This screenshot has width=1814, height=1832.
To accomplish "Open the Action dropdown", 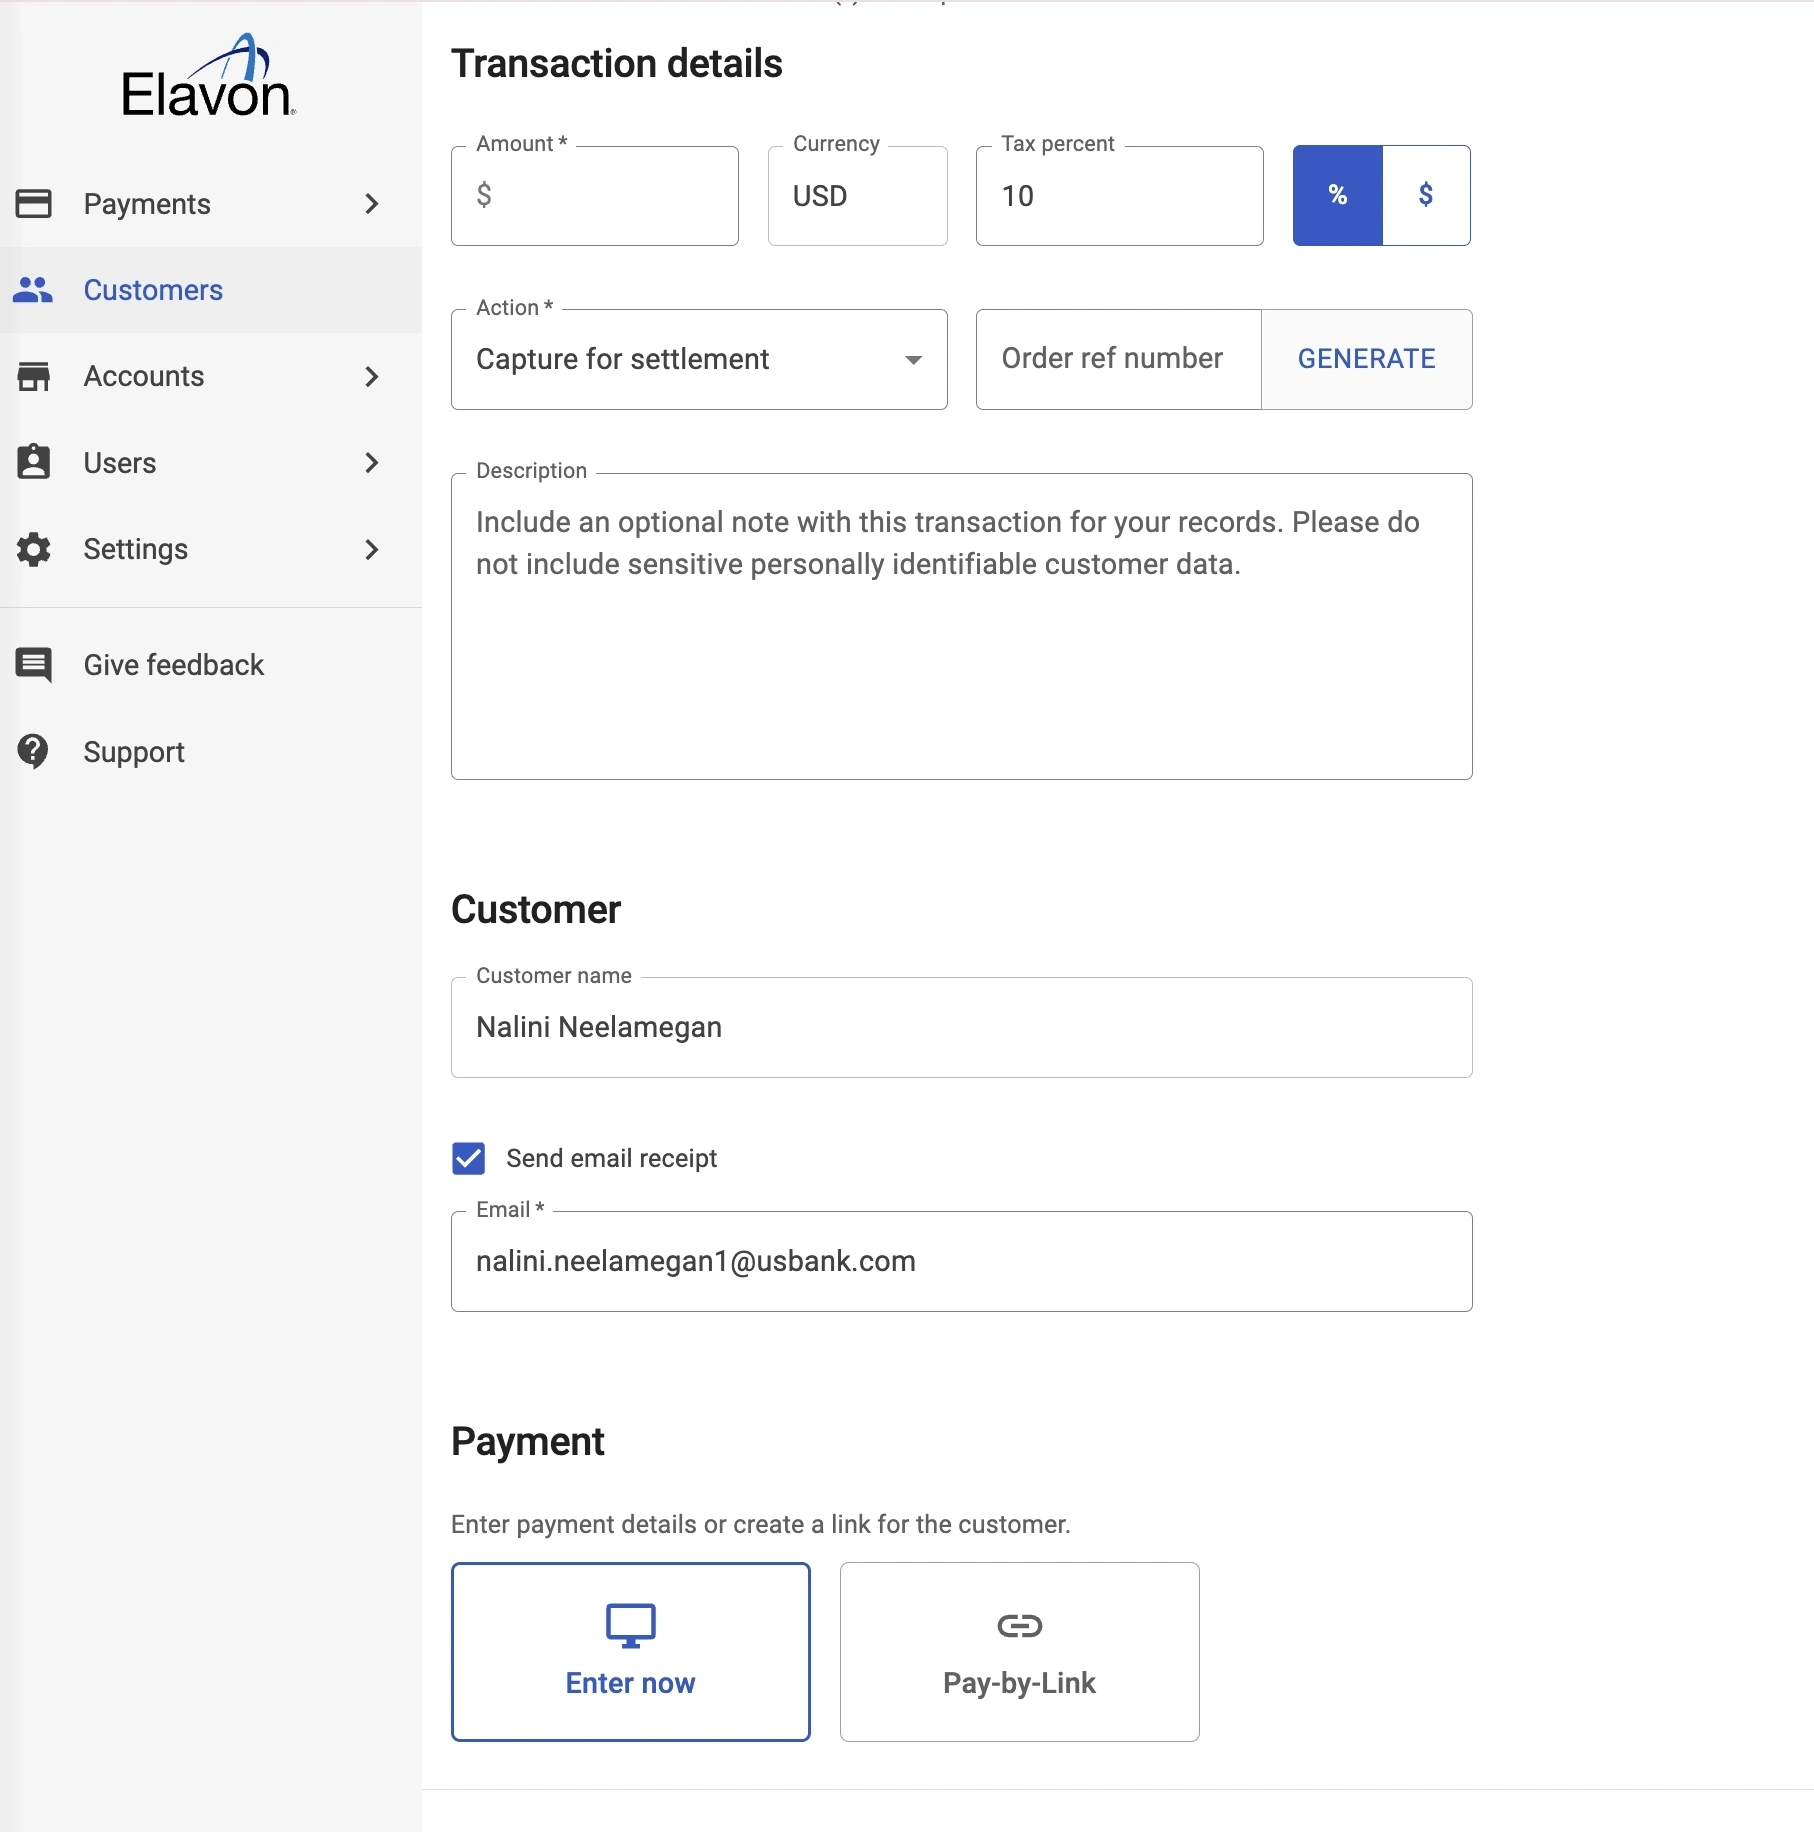I will click(698, 359).
